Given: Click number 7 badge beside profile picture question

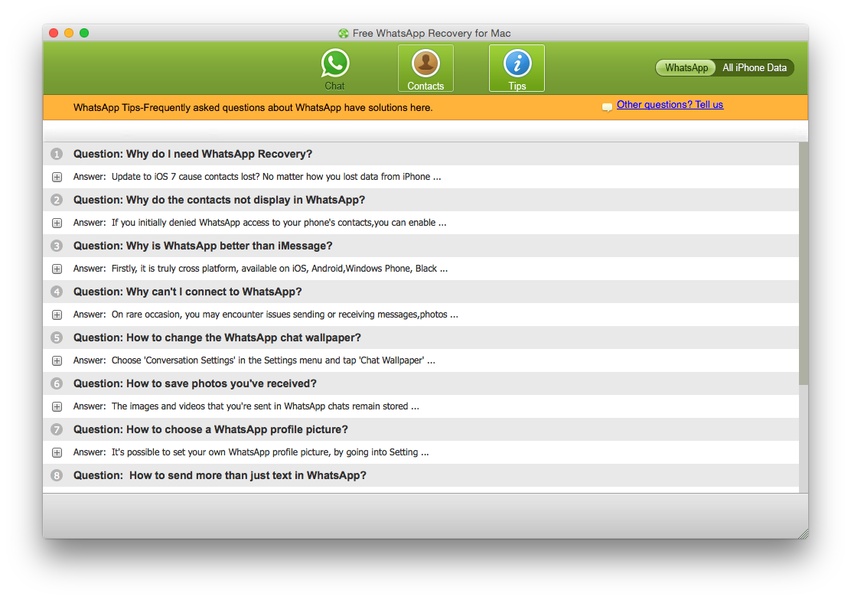Looking at the screenshot, I should 57,430.
